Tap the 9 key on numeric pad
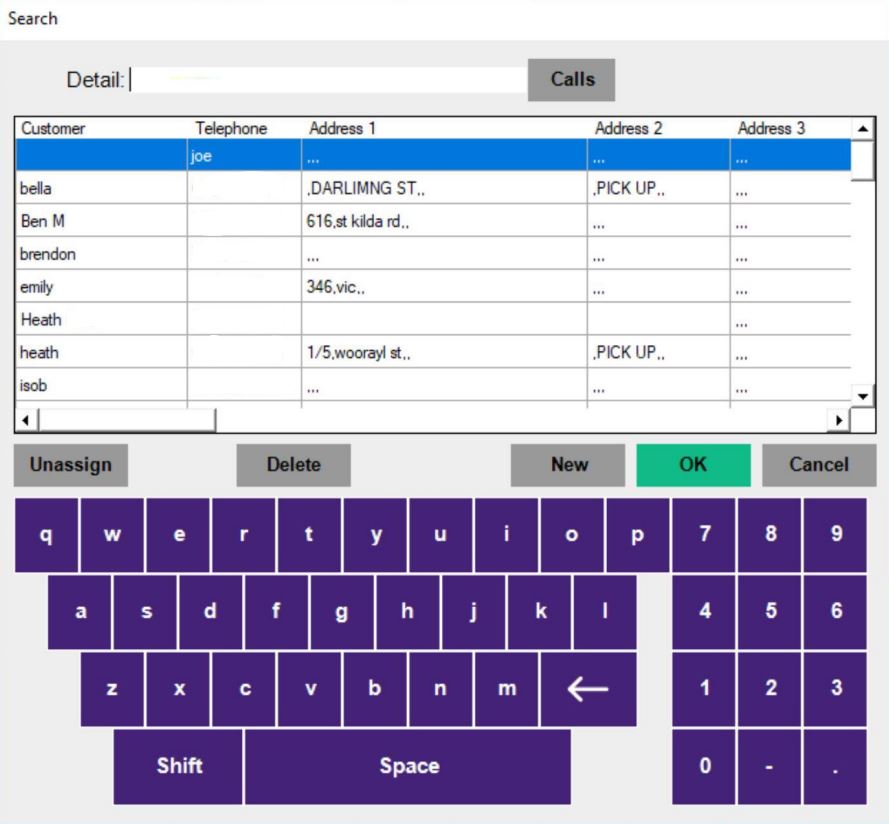 [836, 535]
